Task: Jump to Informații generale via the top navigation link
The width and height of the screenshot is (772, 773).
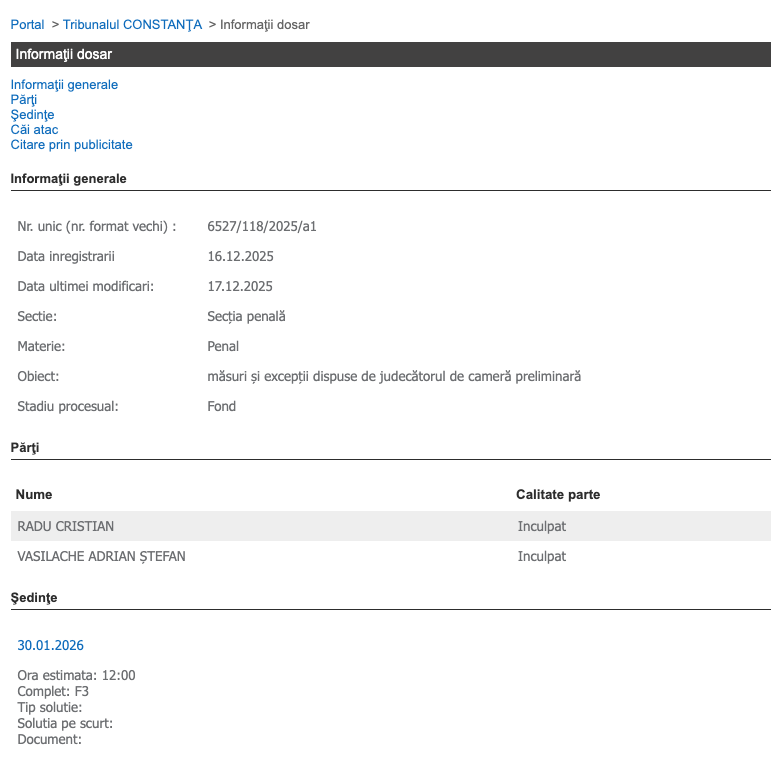Action: pyautogui.click(x=64, y=85)
